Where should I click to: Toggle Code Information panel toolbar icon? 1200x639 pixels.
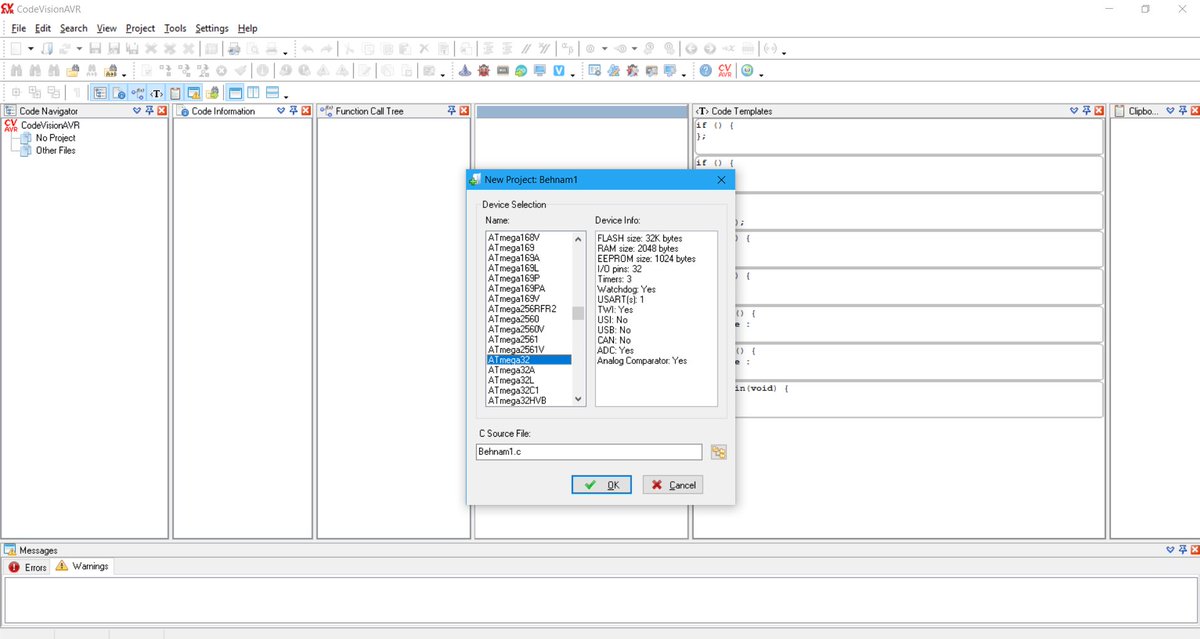(119, 93)
